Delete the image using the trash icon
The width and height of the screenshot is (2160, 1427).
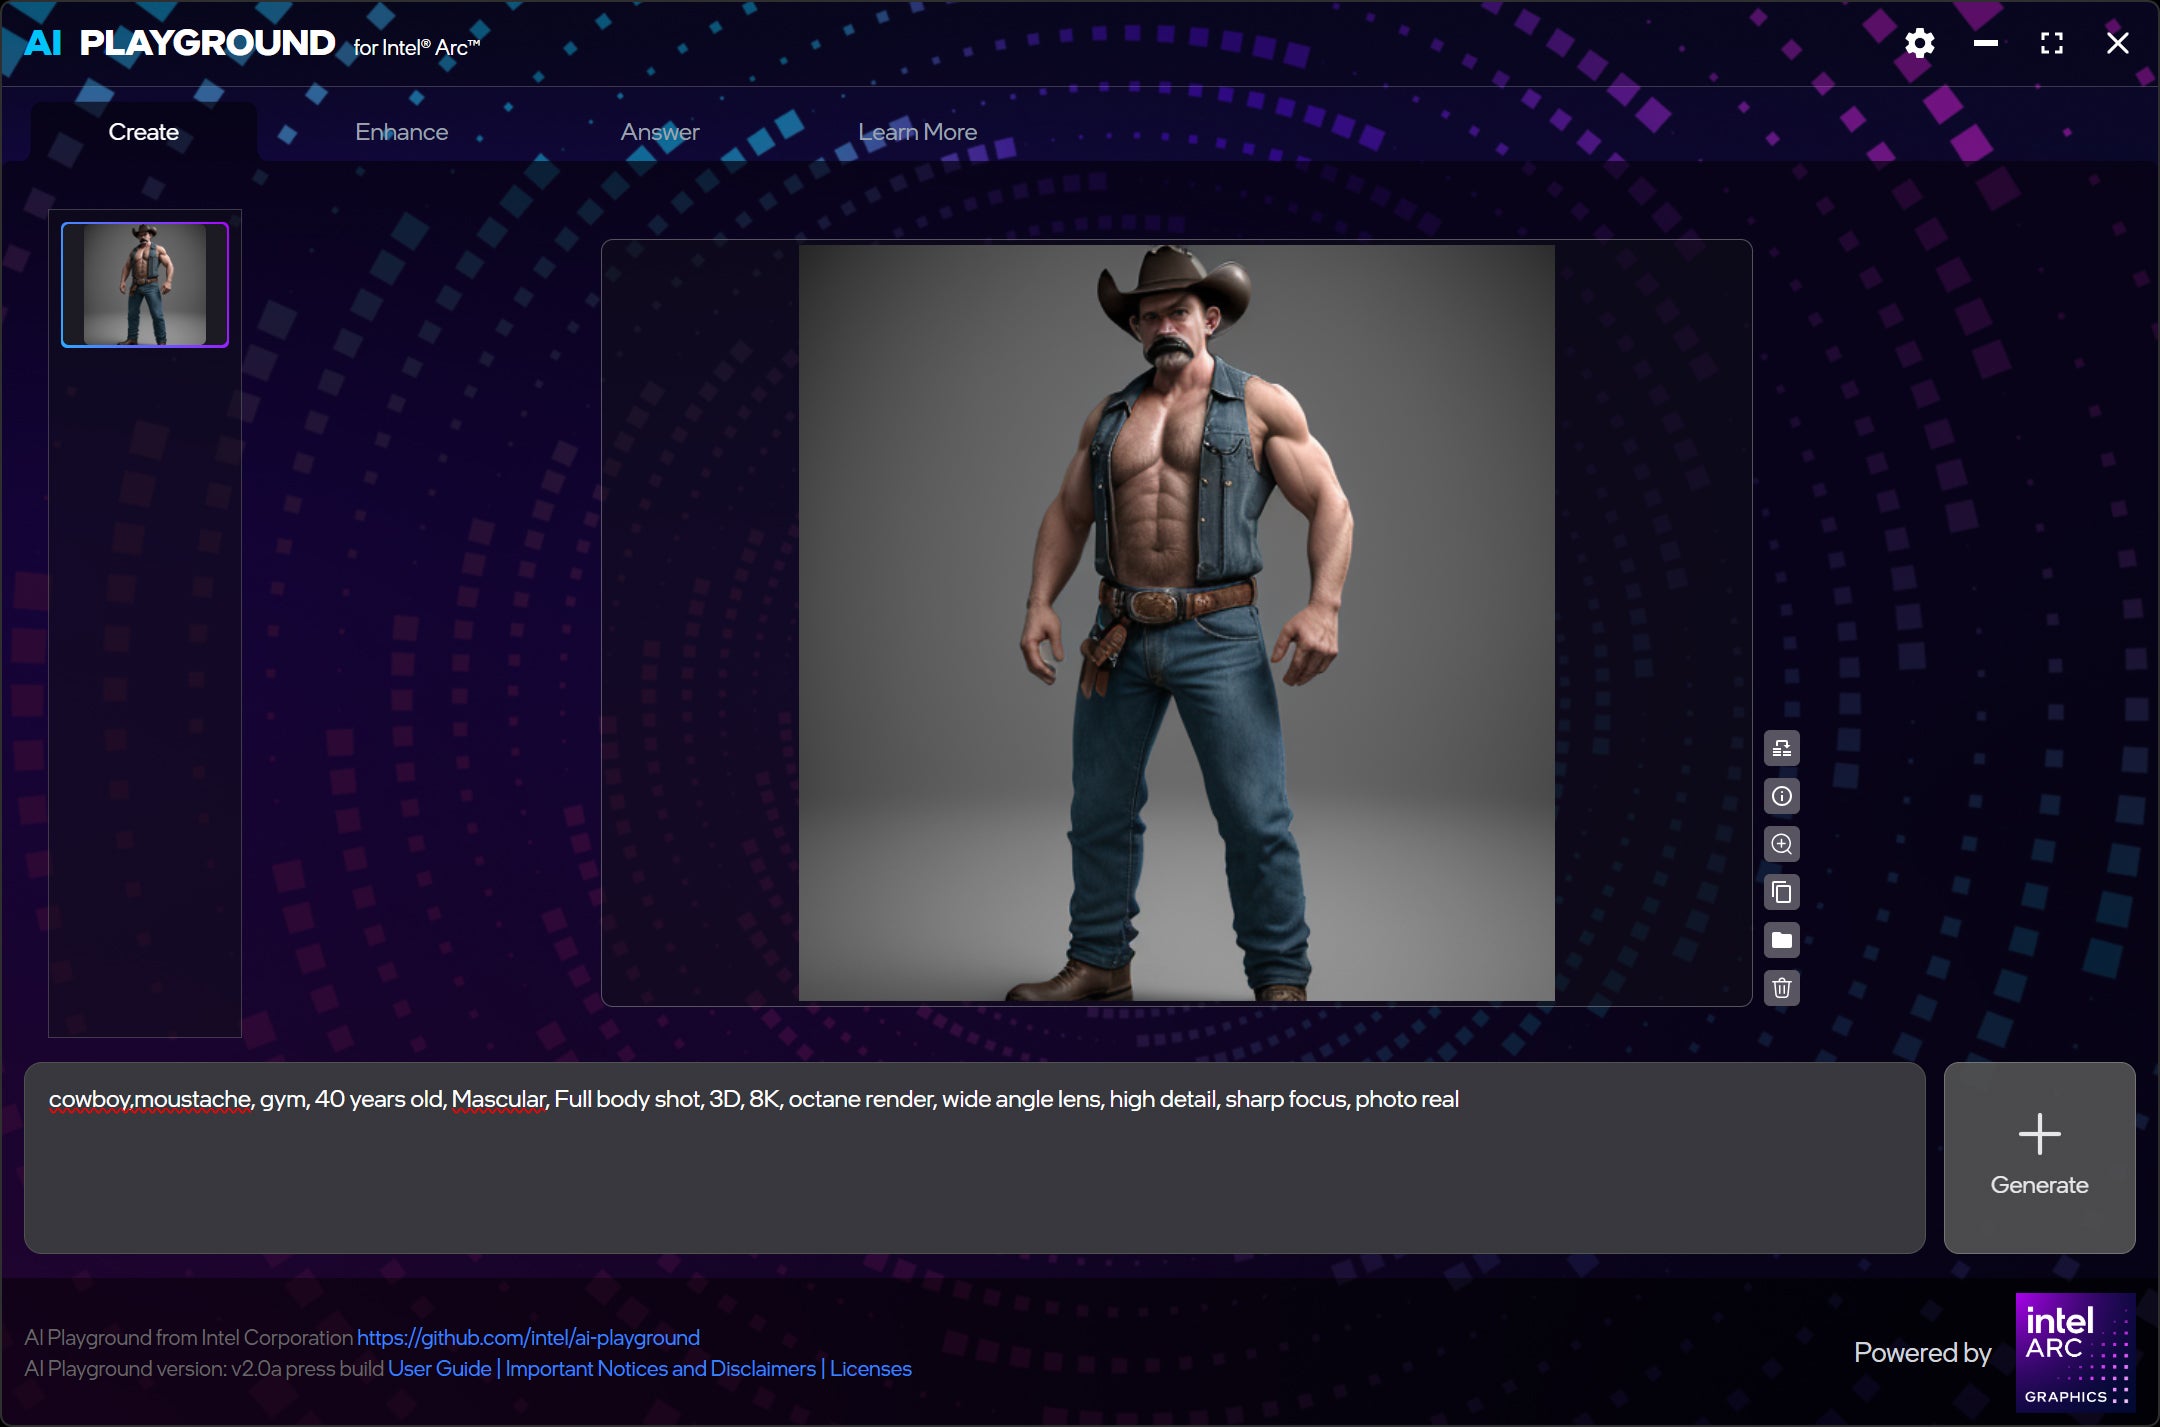tap(1781, 988)
